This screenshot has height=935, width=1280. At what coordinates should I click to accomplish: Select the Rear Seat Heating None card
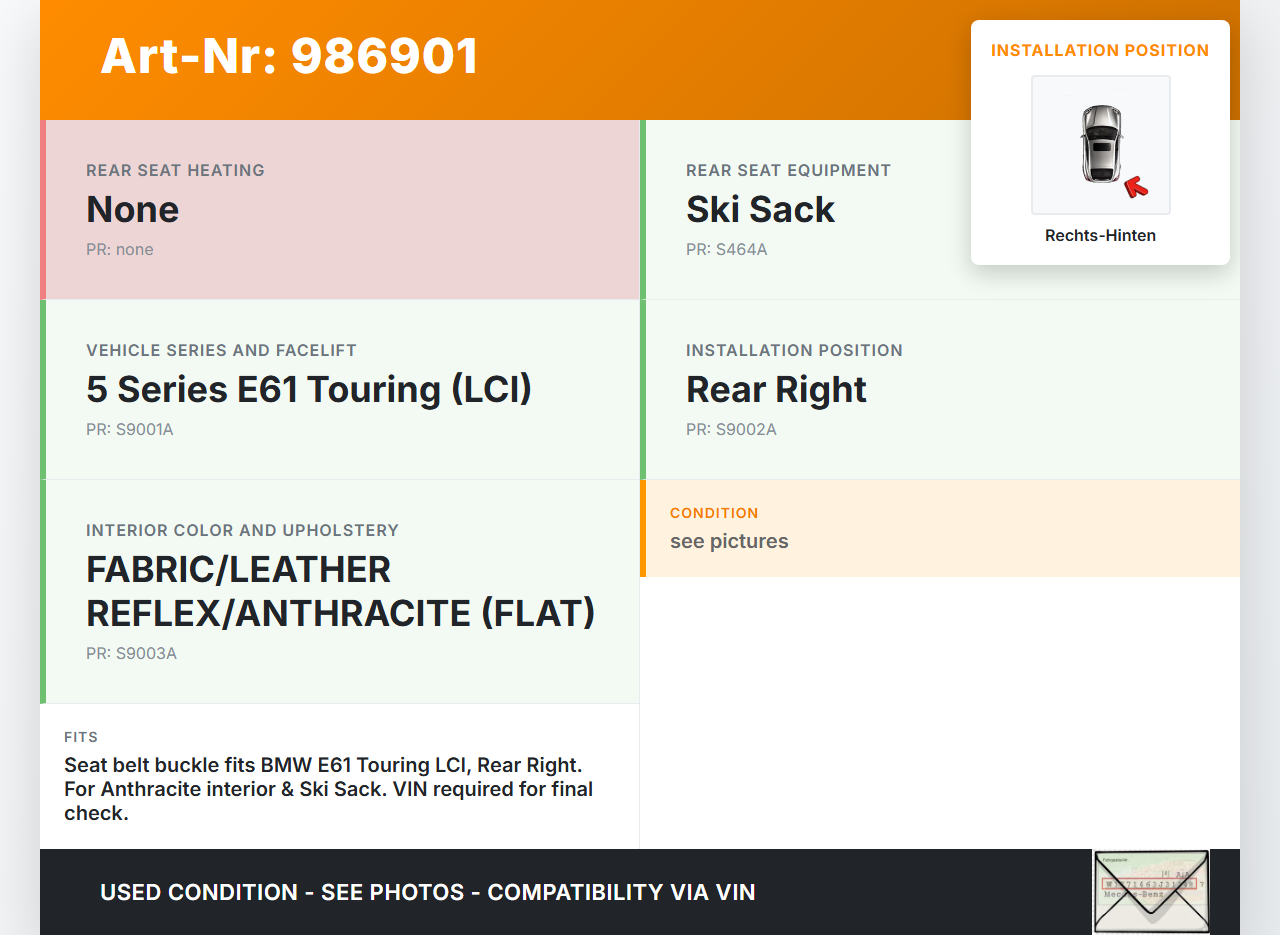point(342,209)
